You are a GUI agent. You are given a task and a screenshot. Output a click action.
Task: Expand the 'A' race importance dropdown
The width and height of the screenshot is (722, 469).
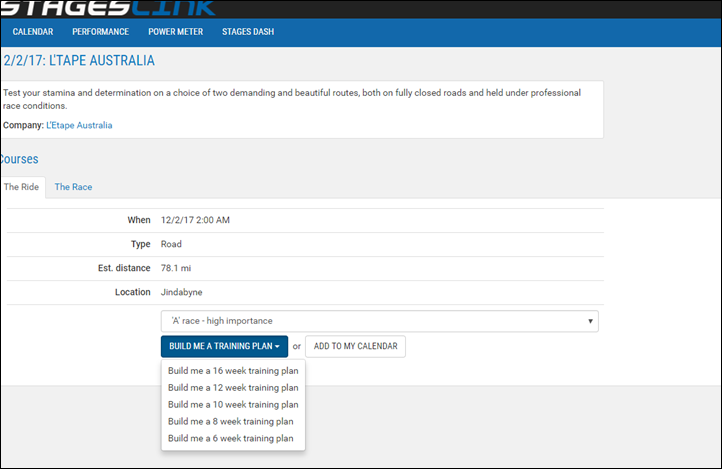coord(379,321)
